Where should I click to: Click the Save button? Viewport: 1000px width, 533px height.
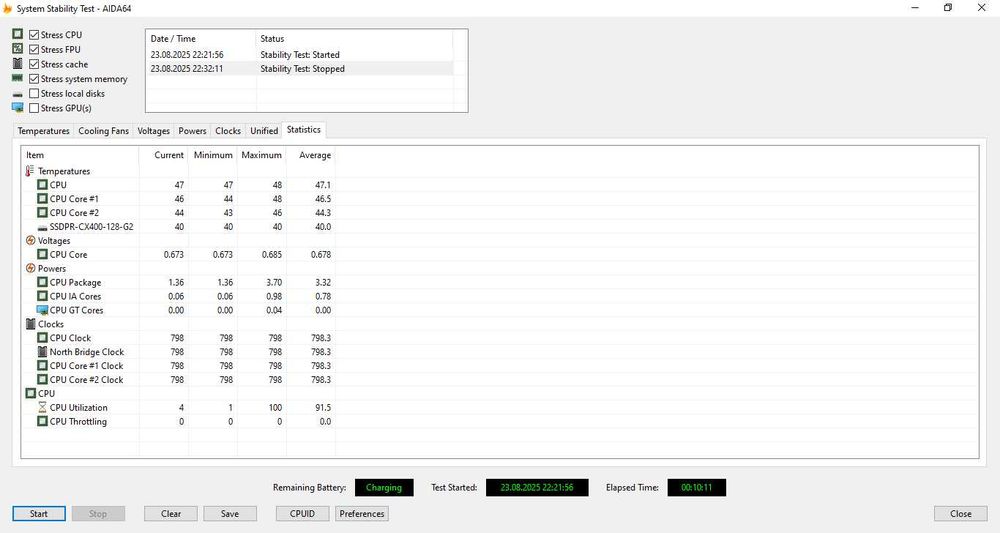tap(230, 514)
